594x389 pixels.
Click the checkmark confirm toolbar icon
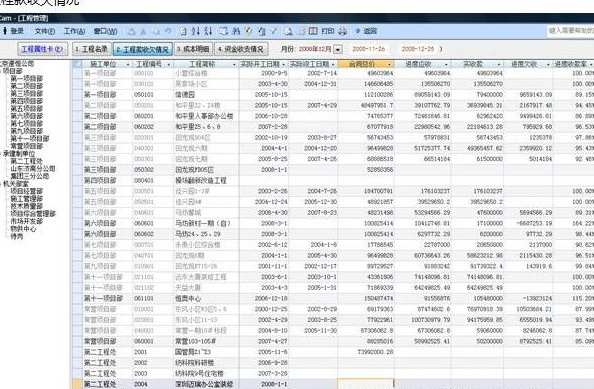[x=274, y=31]
